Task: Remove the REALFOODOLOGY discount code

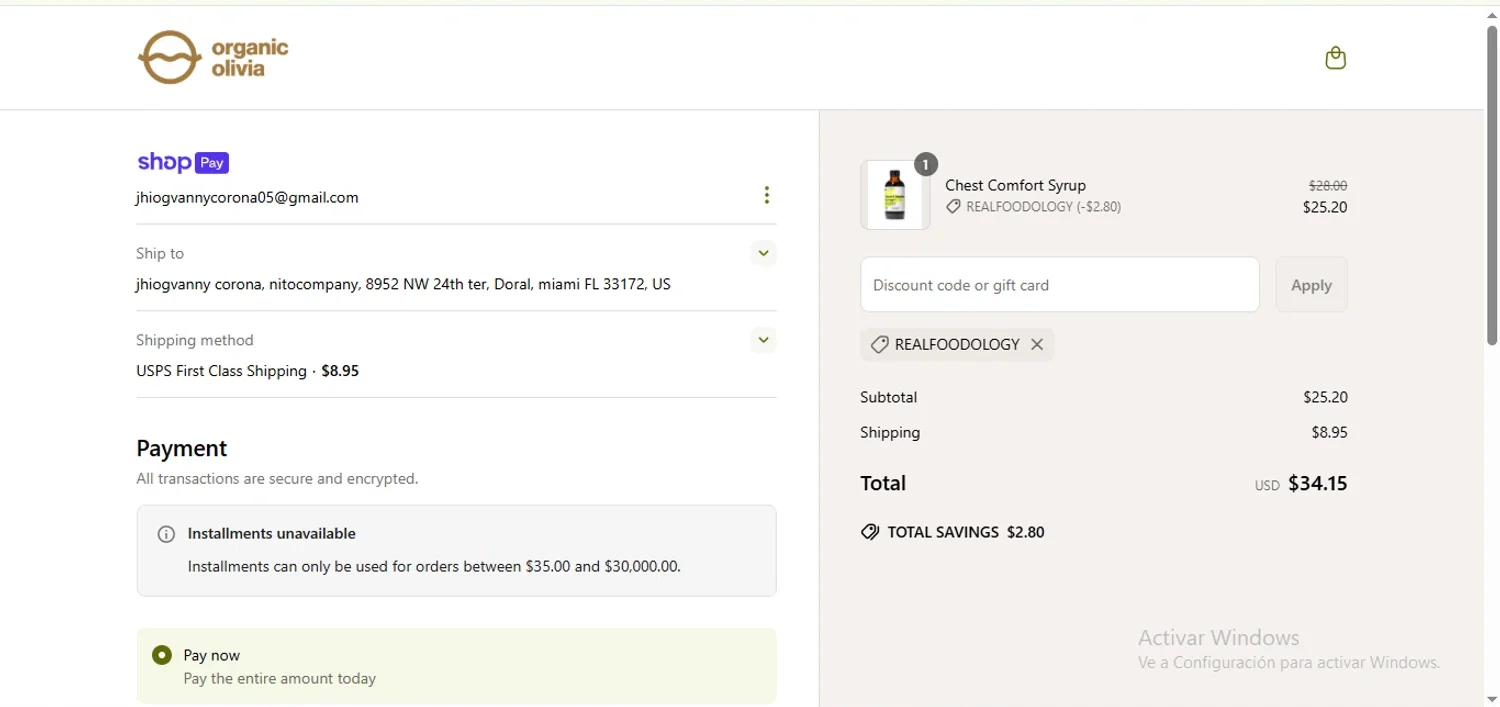Action: tap(1037, 344)
